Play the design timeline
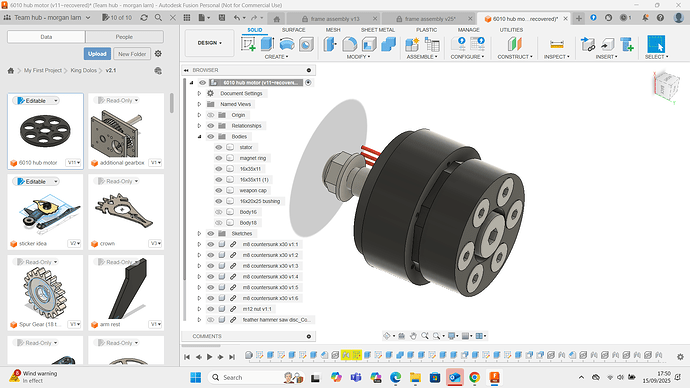 pyautogui.click(x=209, y=357)
